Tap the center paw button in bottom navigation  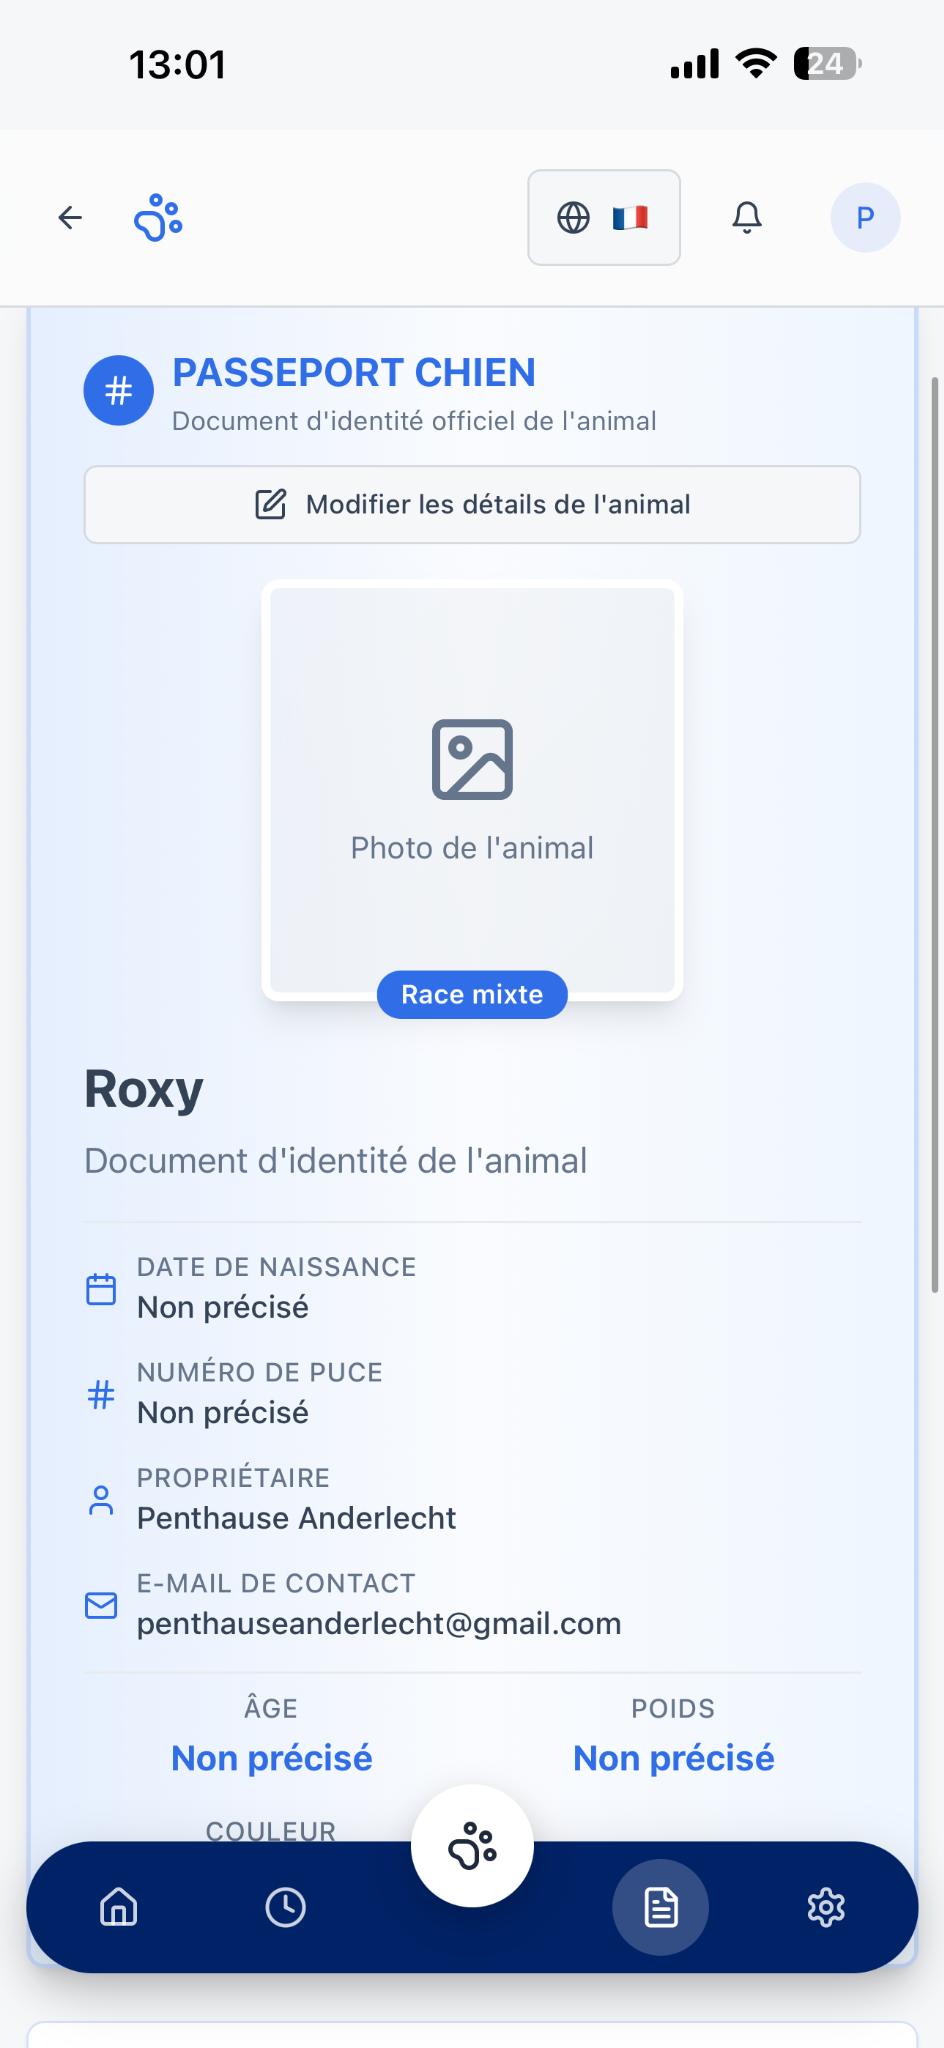point(472,1846)
